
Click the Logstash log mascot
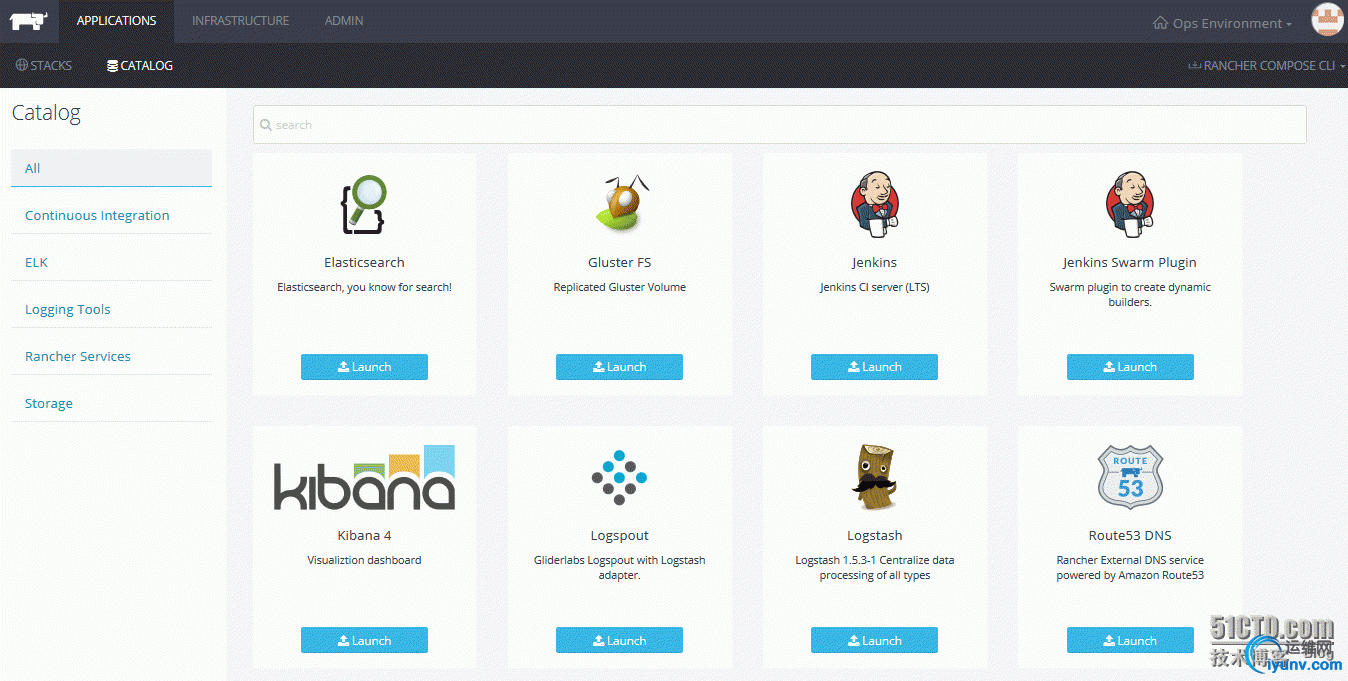[x=874, y=478]
